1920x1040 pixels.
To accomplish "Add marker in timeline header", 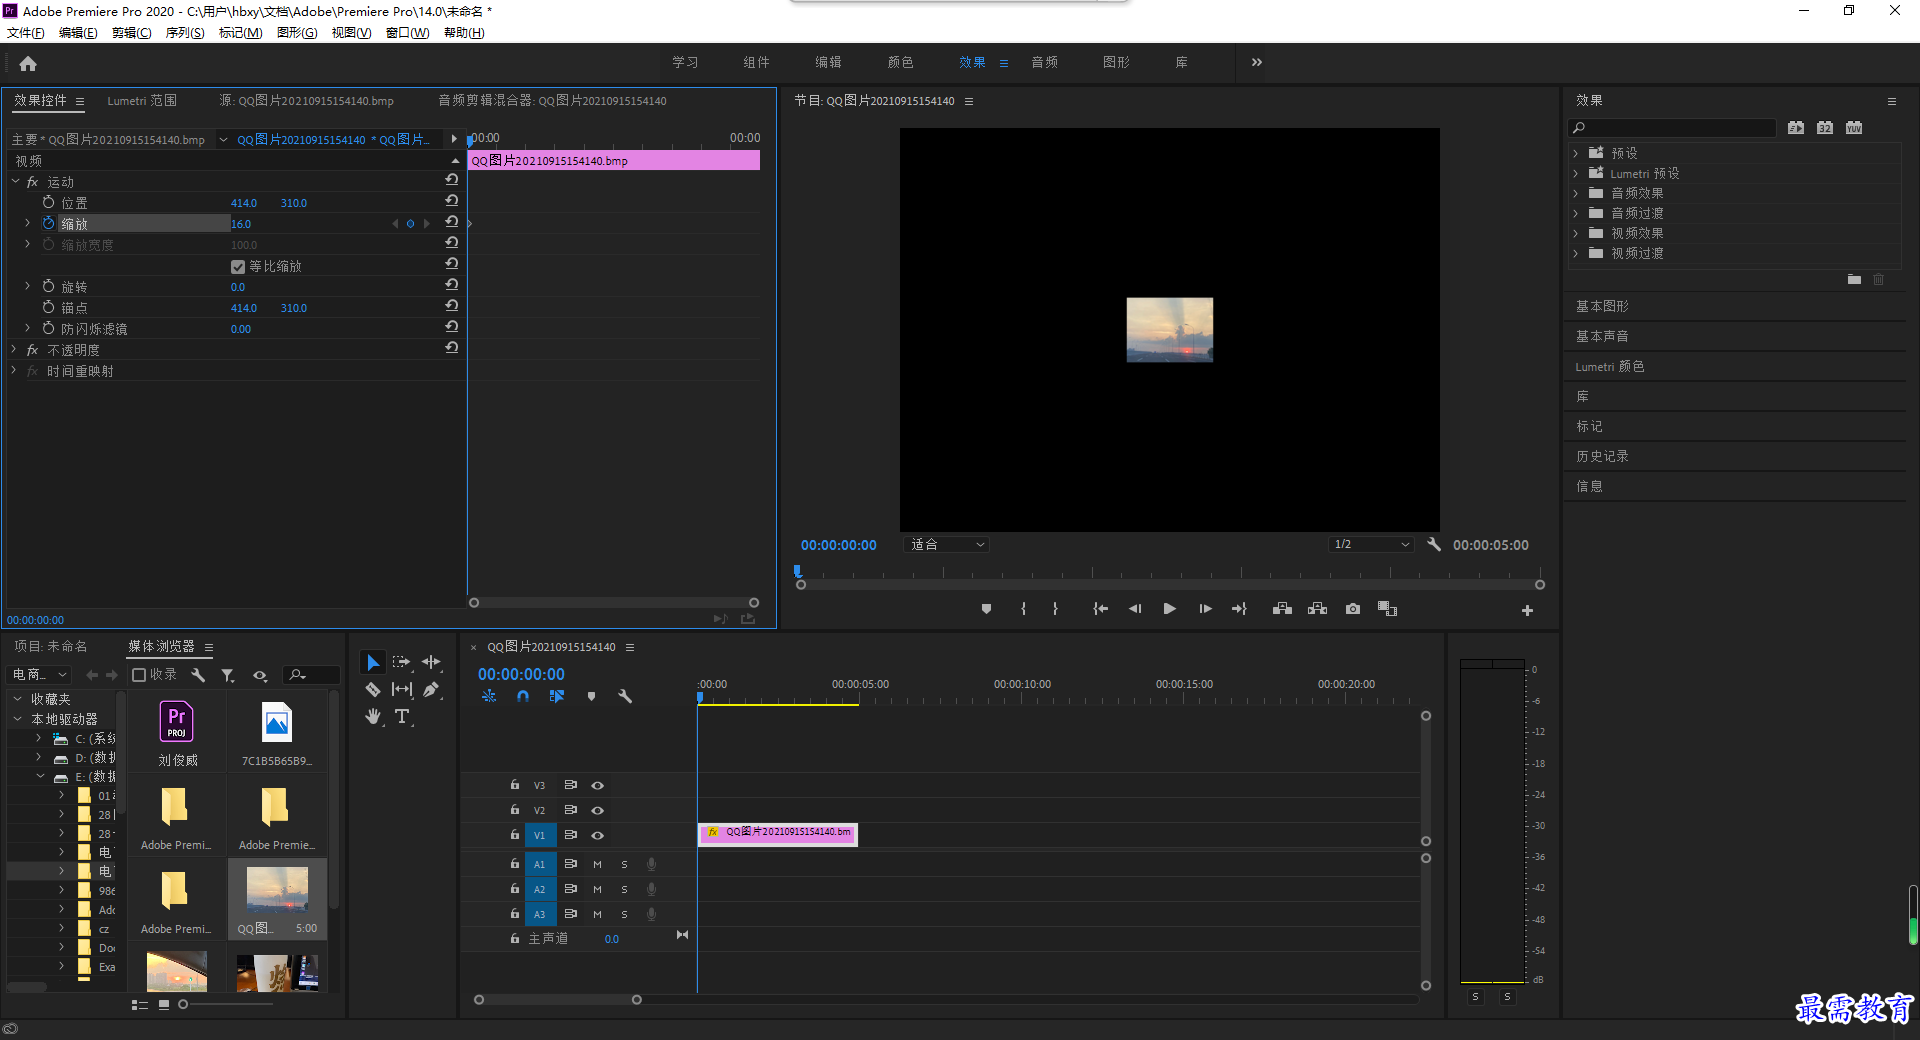I will tap(591, 696).
